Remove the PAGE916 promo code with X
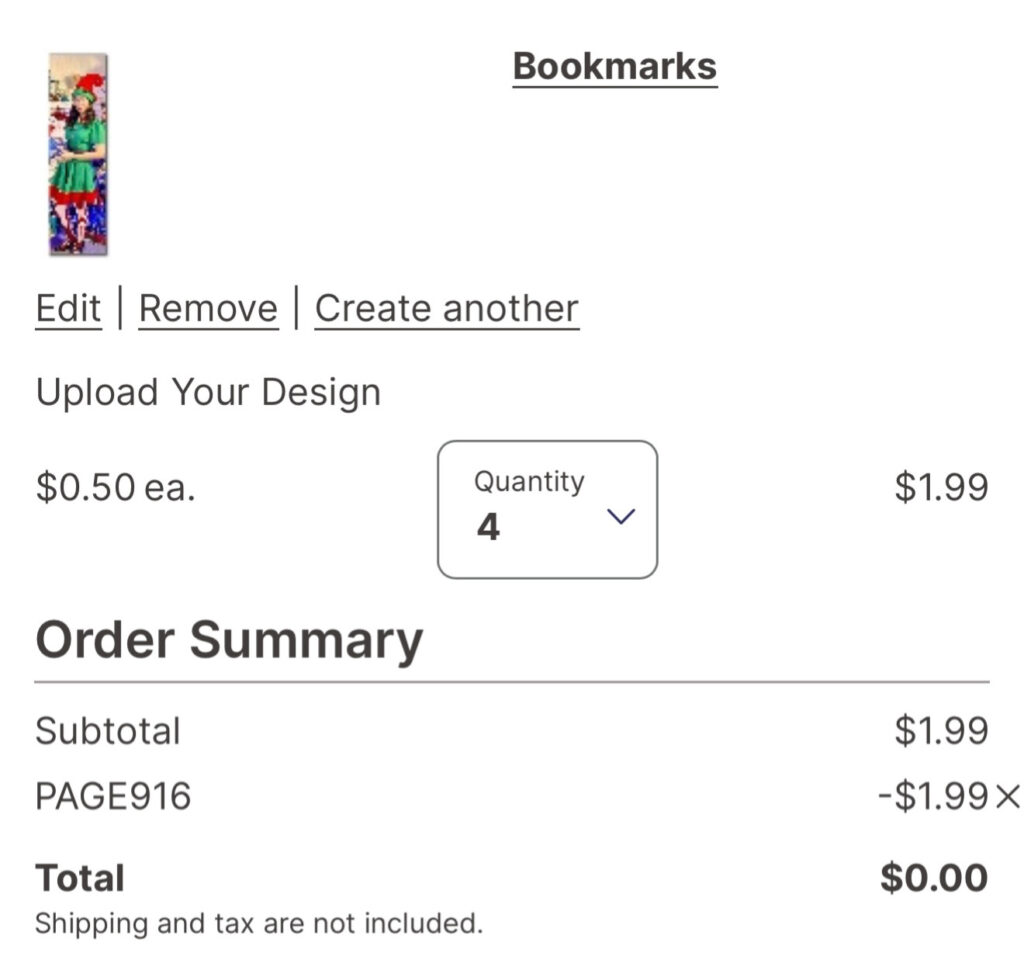Image resolution: width=1024 pixels, height=953 pixels. click(x=1008, y=797)
